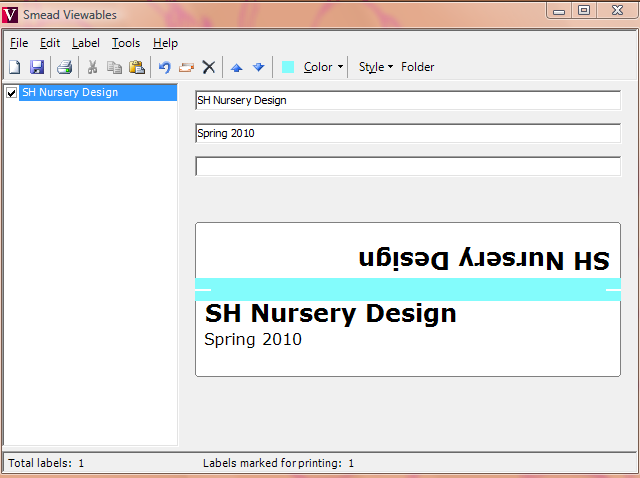640x478 pixels.
Task: Delete the label with the X icon
Action: point(209,67)
